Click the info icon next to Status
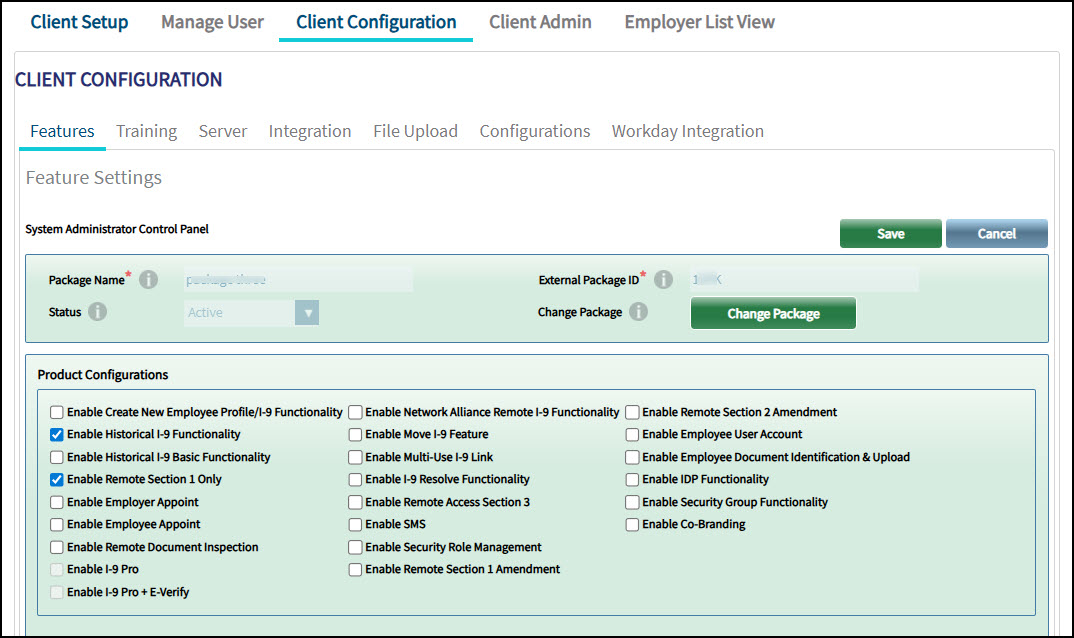The height and width of the screenshot is (638, 1074). (x=97, y=312)
